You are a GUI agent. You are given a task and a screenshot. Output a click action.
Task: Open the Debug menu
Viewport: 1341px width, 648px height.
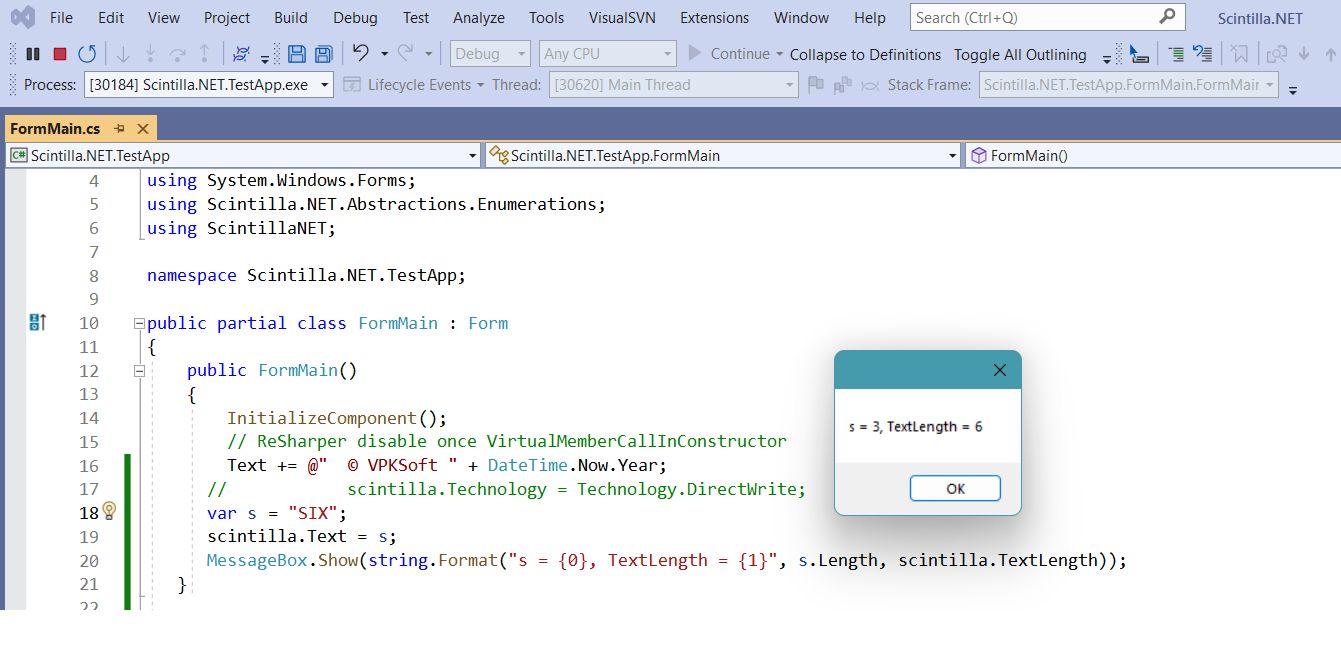click(x=355, y=17)
